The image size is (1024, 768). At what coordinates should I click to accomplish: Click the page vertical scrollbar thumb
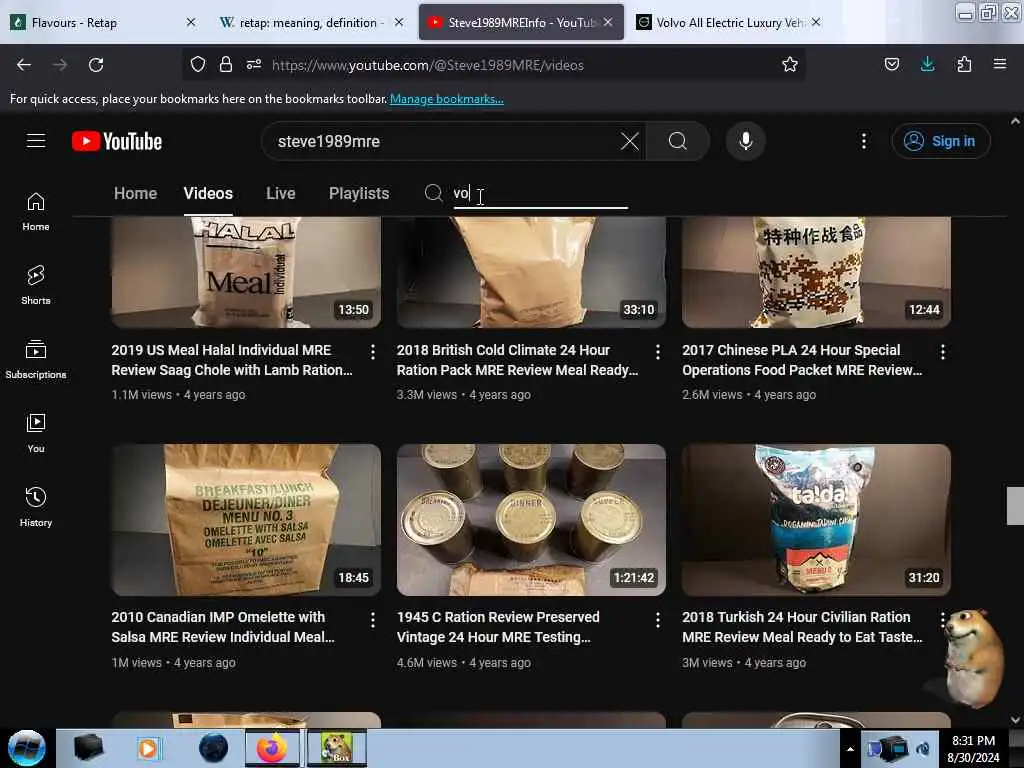1015,505
